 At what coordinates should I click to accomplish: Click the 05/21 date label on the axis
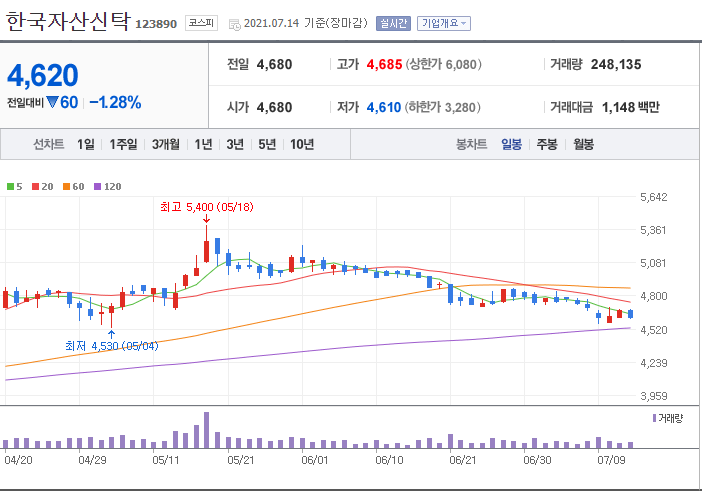coord(240,460)
